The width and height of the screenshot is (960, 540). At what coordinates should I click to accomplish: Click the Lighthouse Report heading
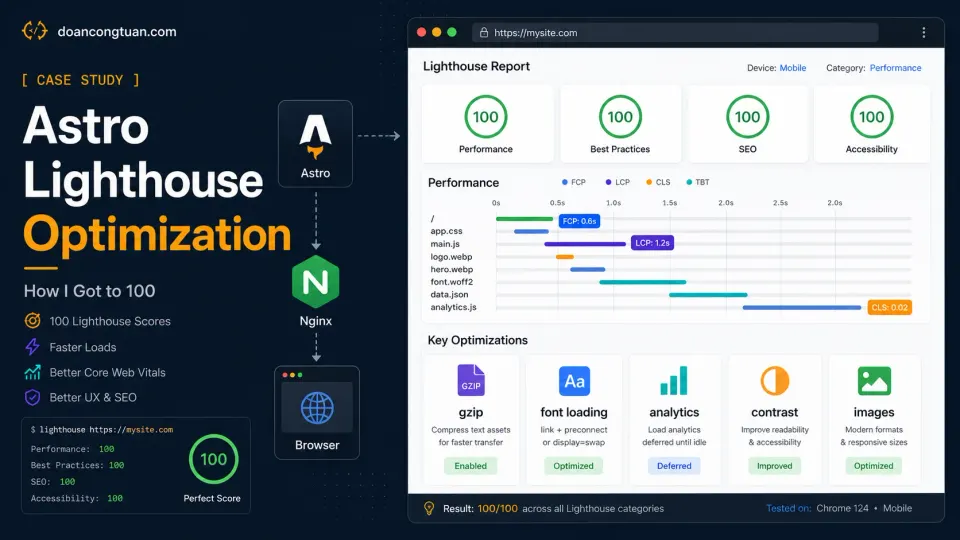[x=476, y=66]
